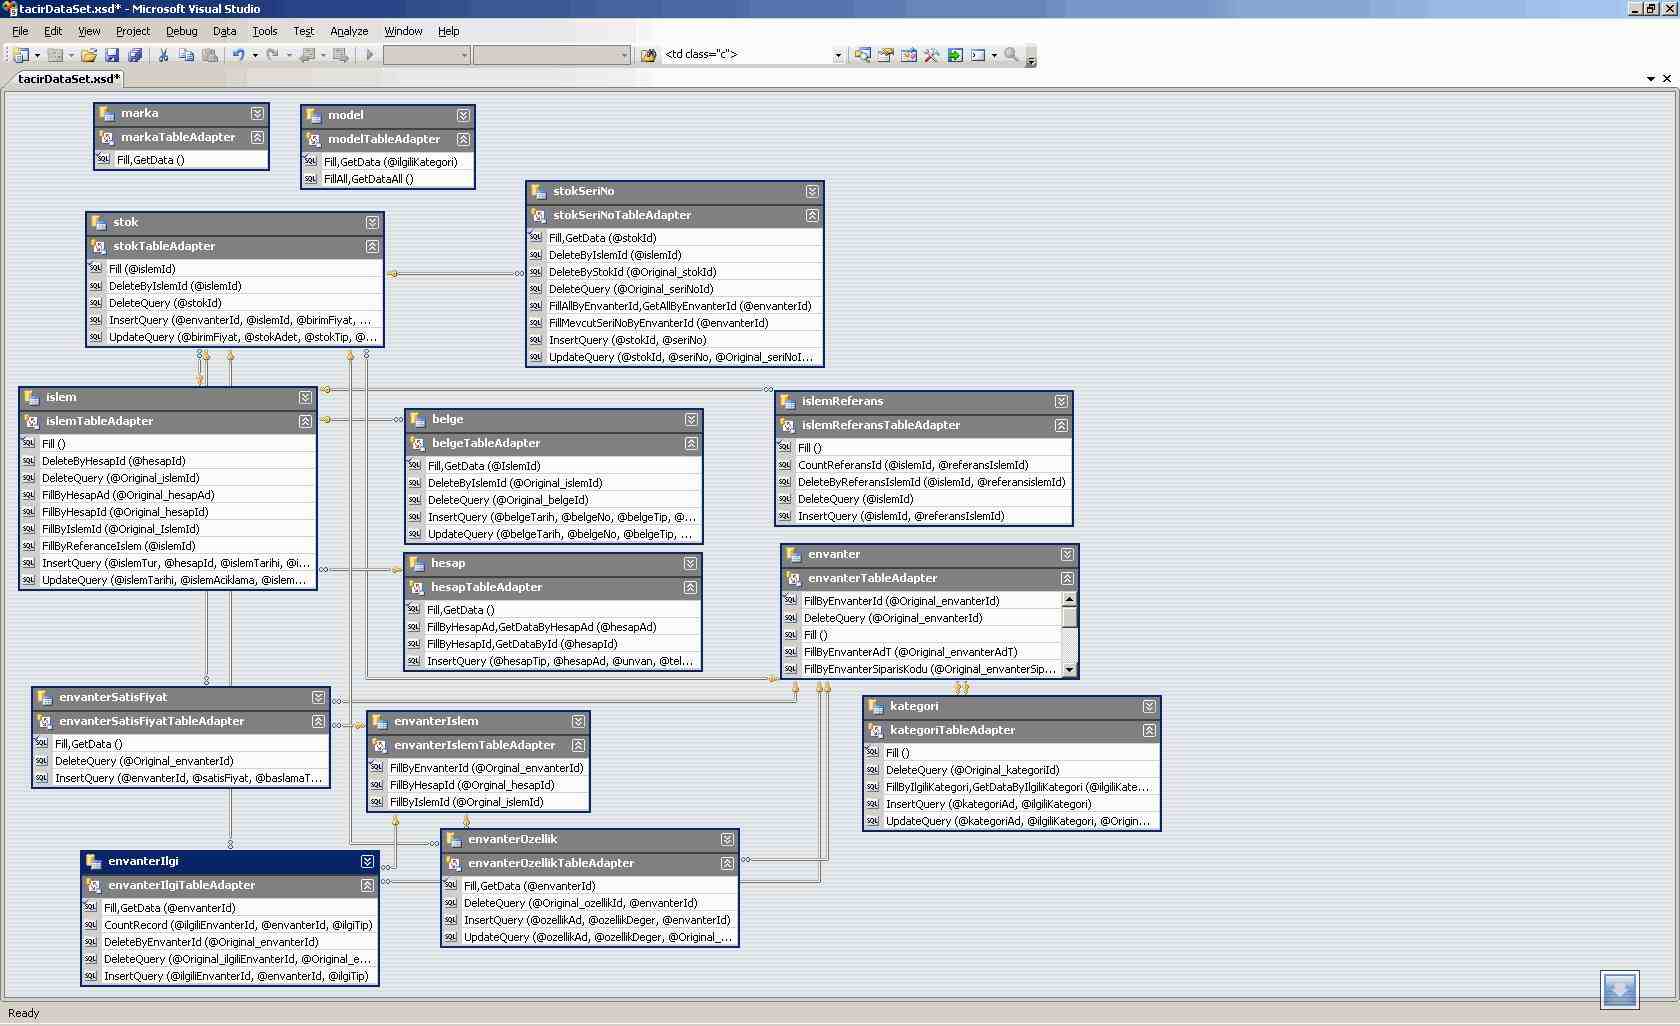Collapse the kategoriTableAdapter section
Viewport: 1680px width, 1026px height.
click(x=1149, y=730)
